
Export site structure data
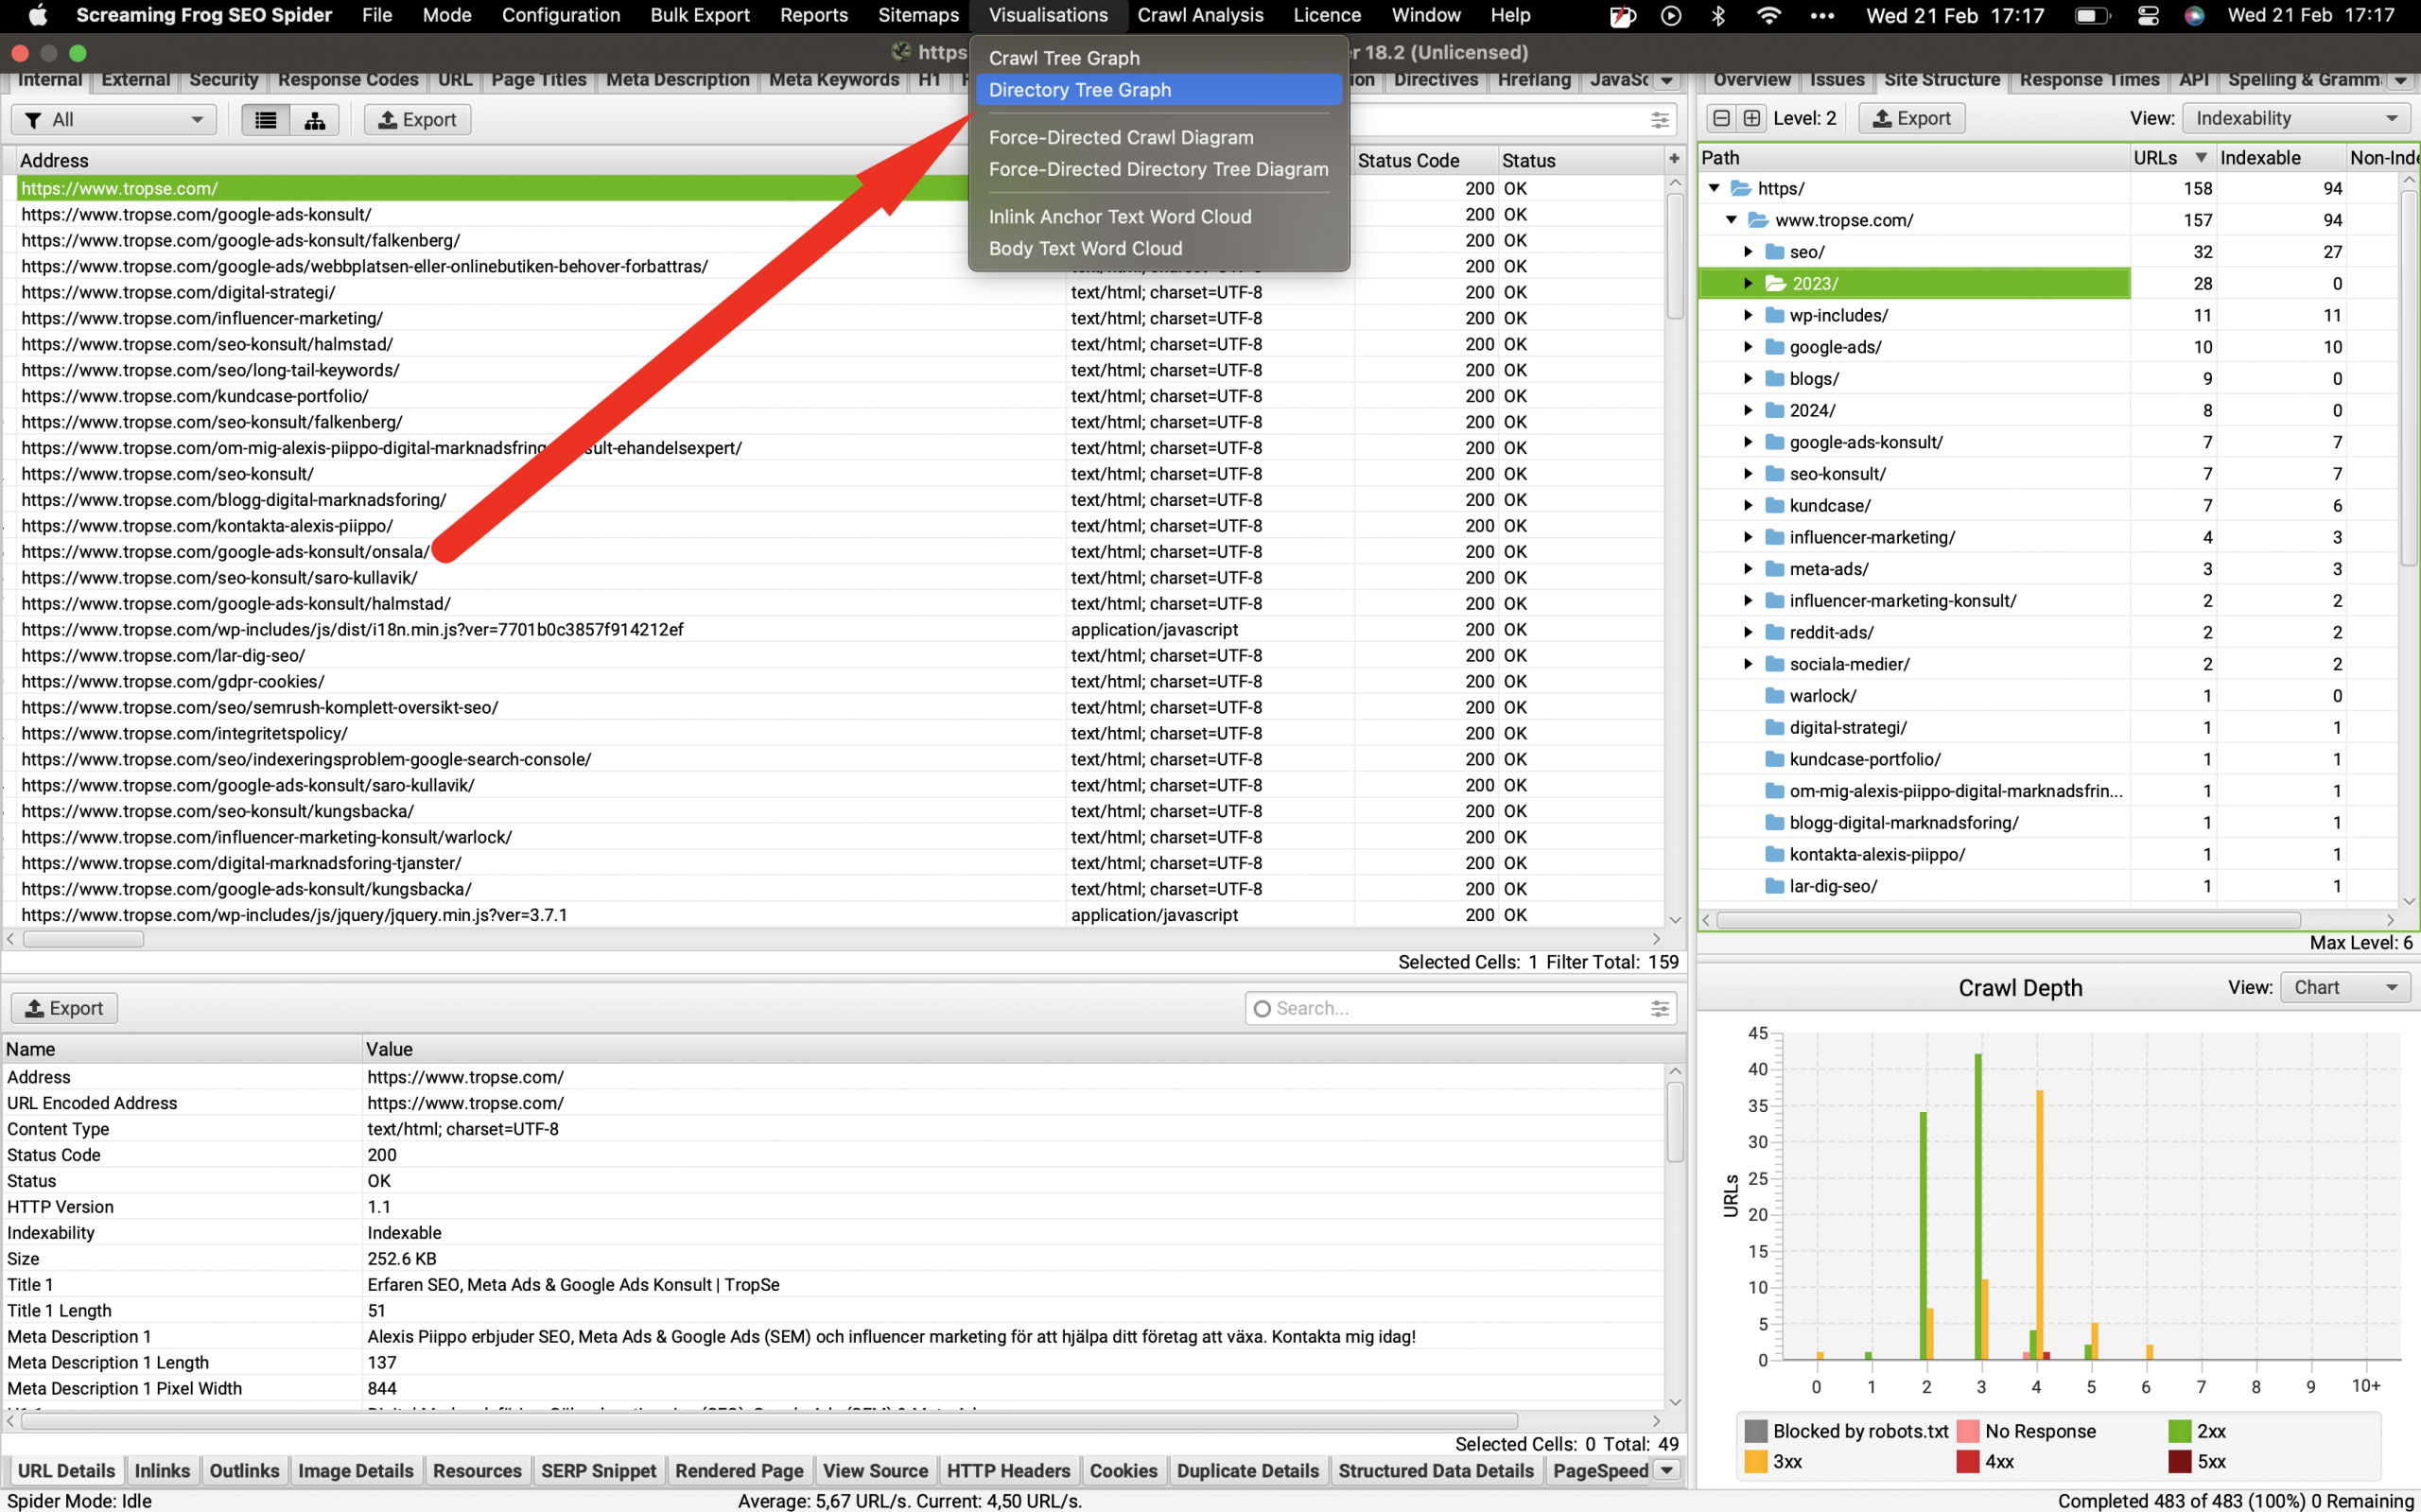click(x=1911, y=118)
